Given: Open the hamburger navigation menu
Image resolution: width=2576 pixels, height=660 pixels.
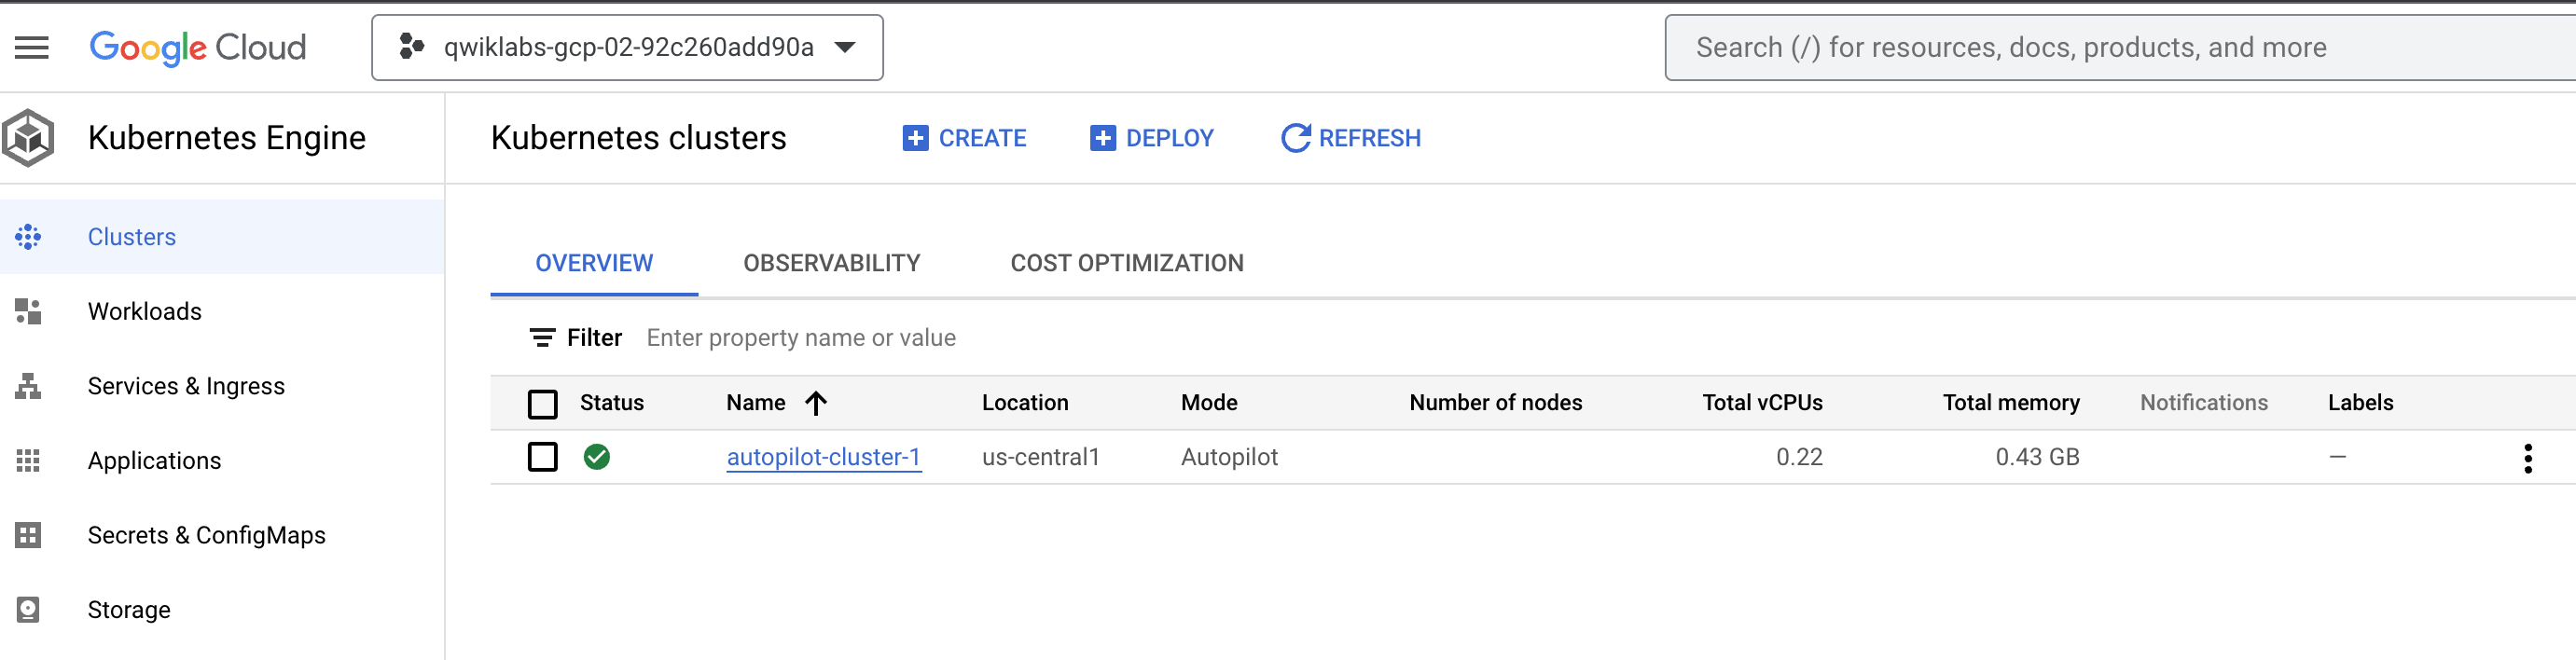Looking at the screenshot, I should point(31,47).
